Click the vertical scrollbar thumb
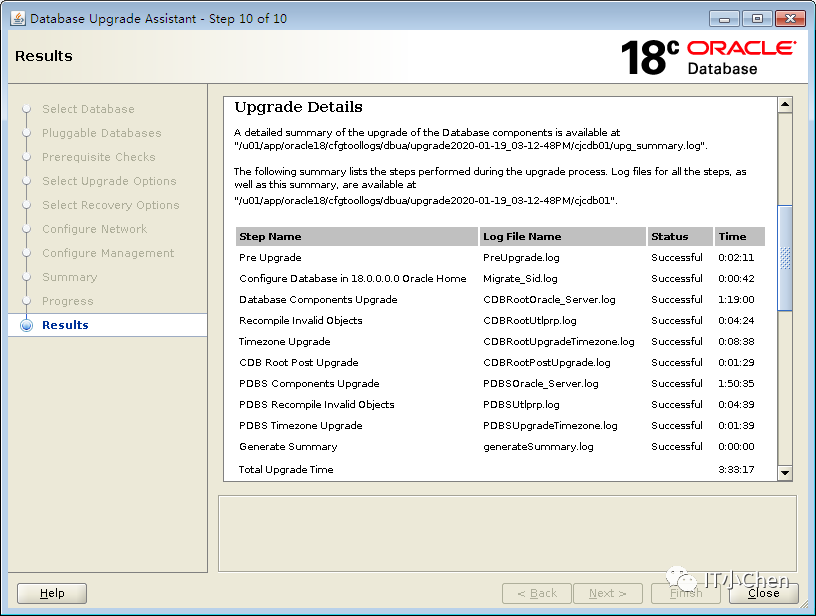 pyautogui.click(x=785, y=258)
